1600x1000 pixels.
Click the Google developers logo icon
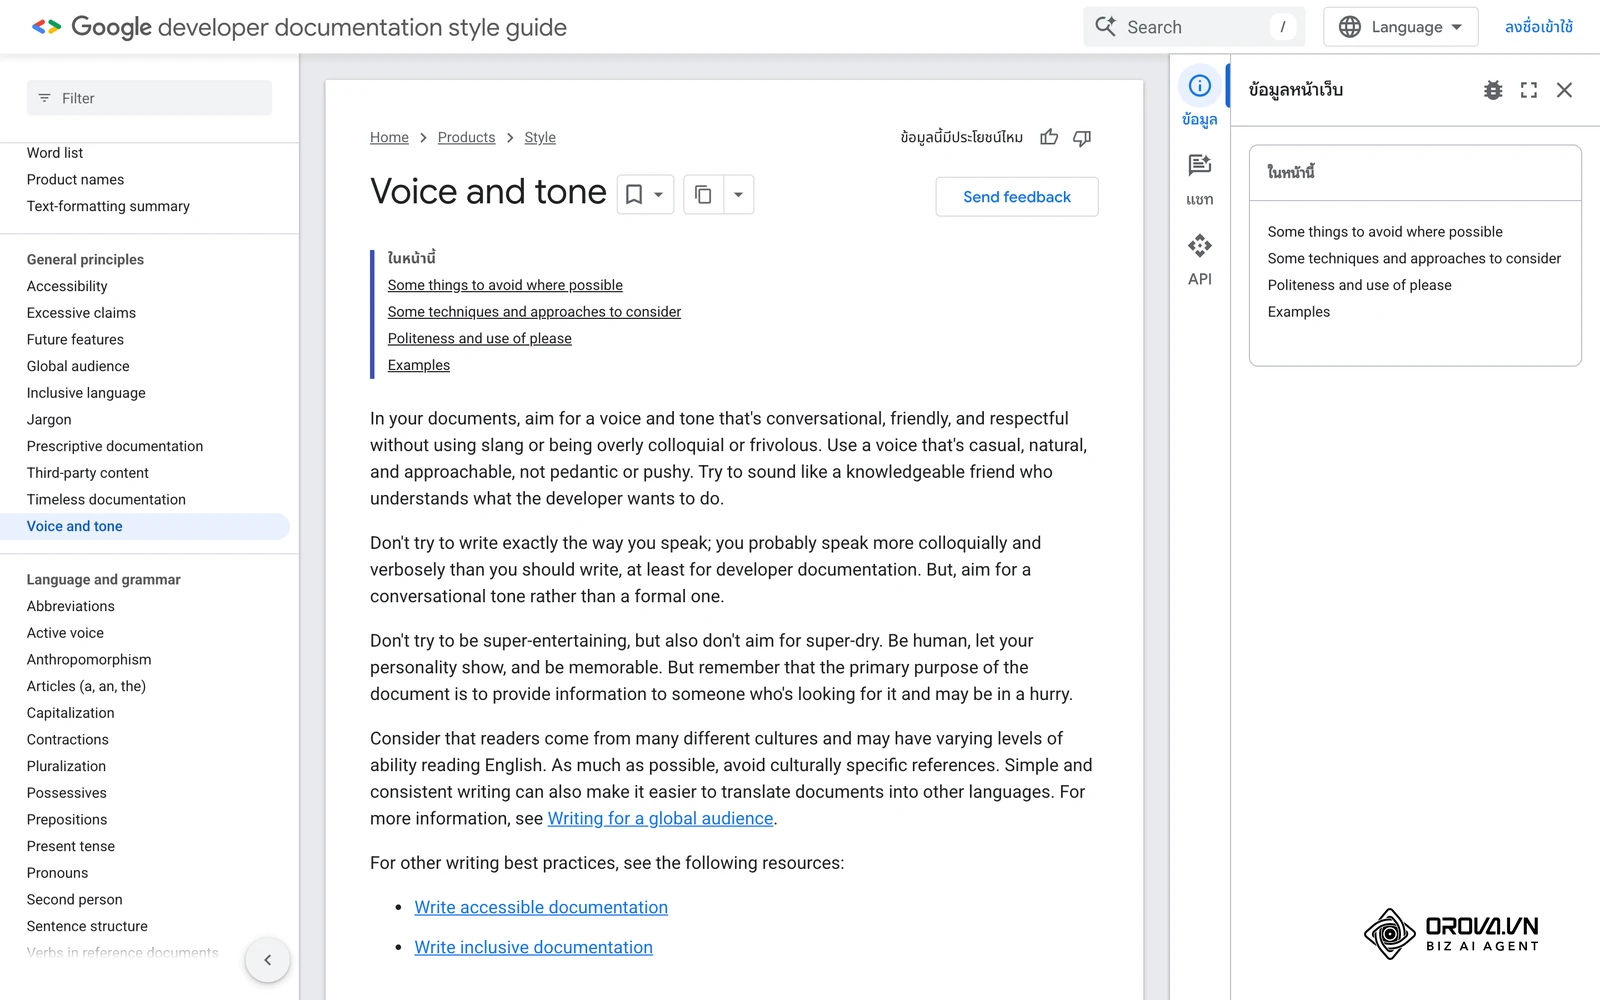point(46,27)
